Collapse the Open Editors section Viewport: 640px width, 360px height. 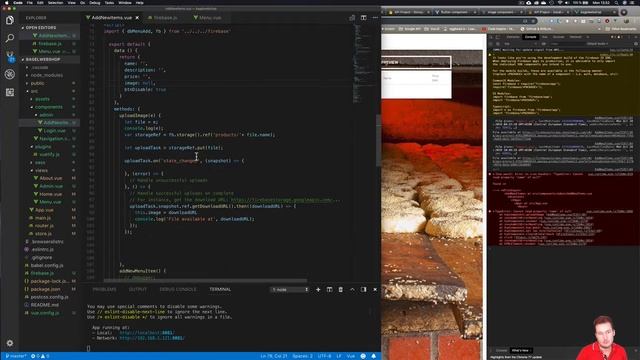coord(41,27)
